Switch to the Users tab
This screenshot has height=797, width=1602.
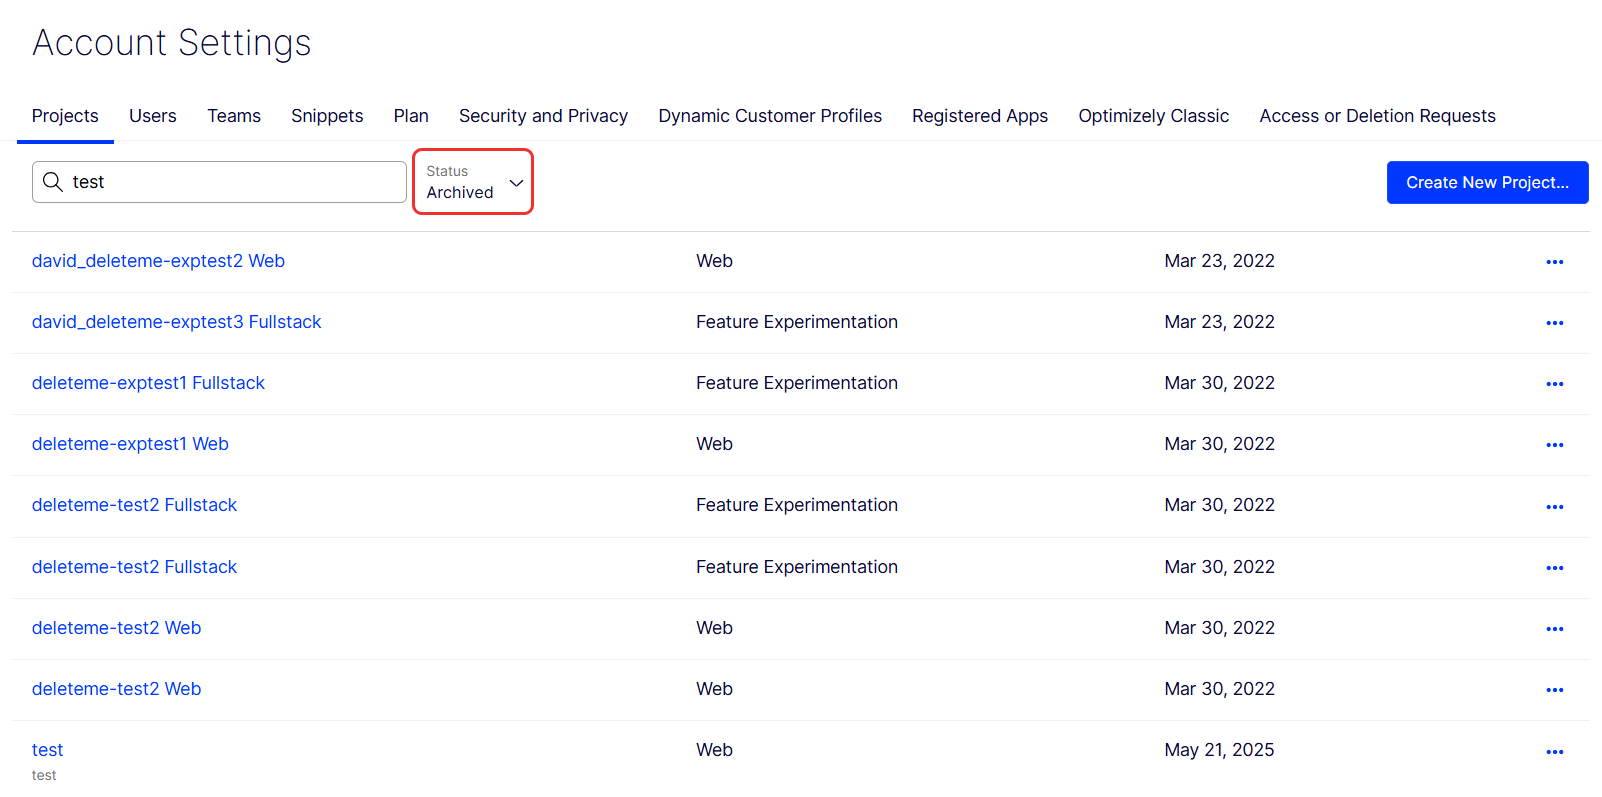click(153, 116)
